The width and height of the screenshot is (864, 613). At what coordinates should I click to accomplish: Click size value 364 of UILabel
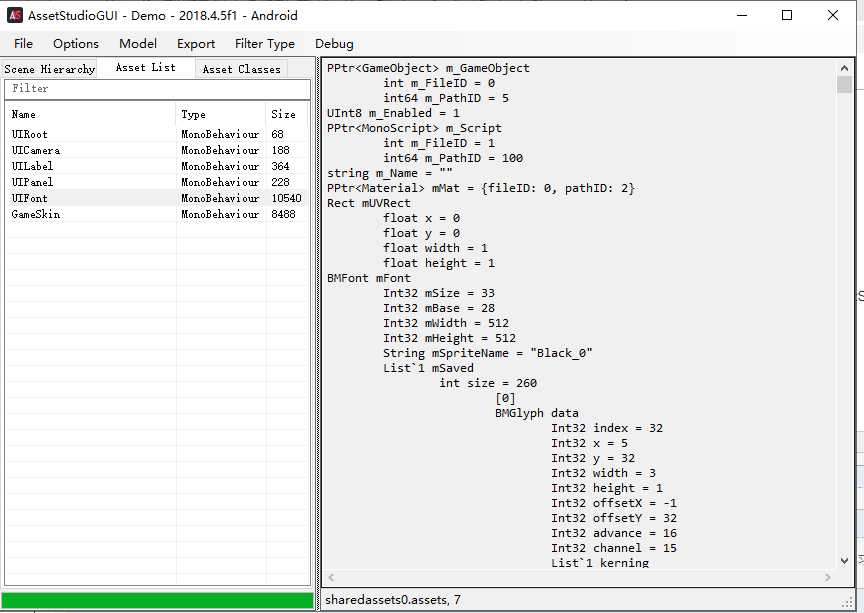tap(280, 166)
